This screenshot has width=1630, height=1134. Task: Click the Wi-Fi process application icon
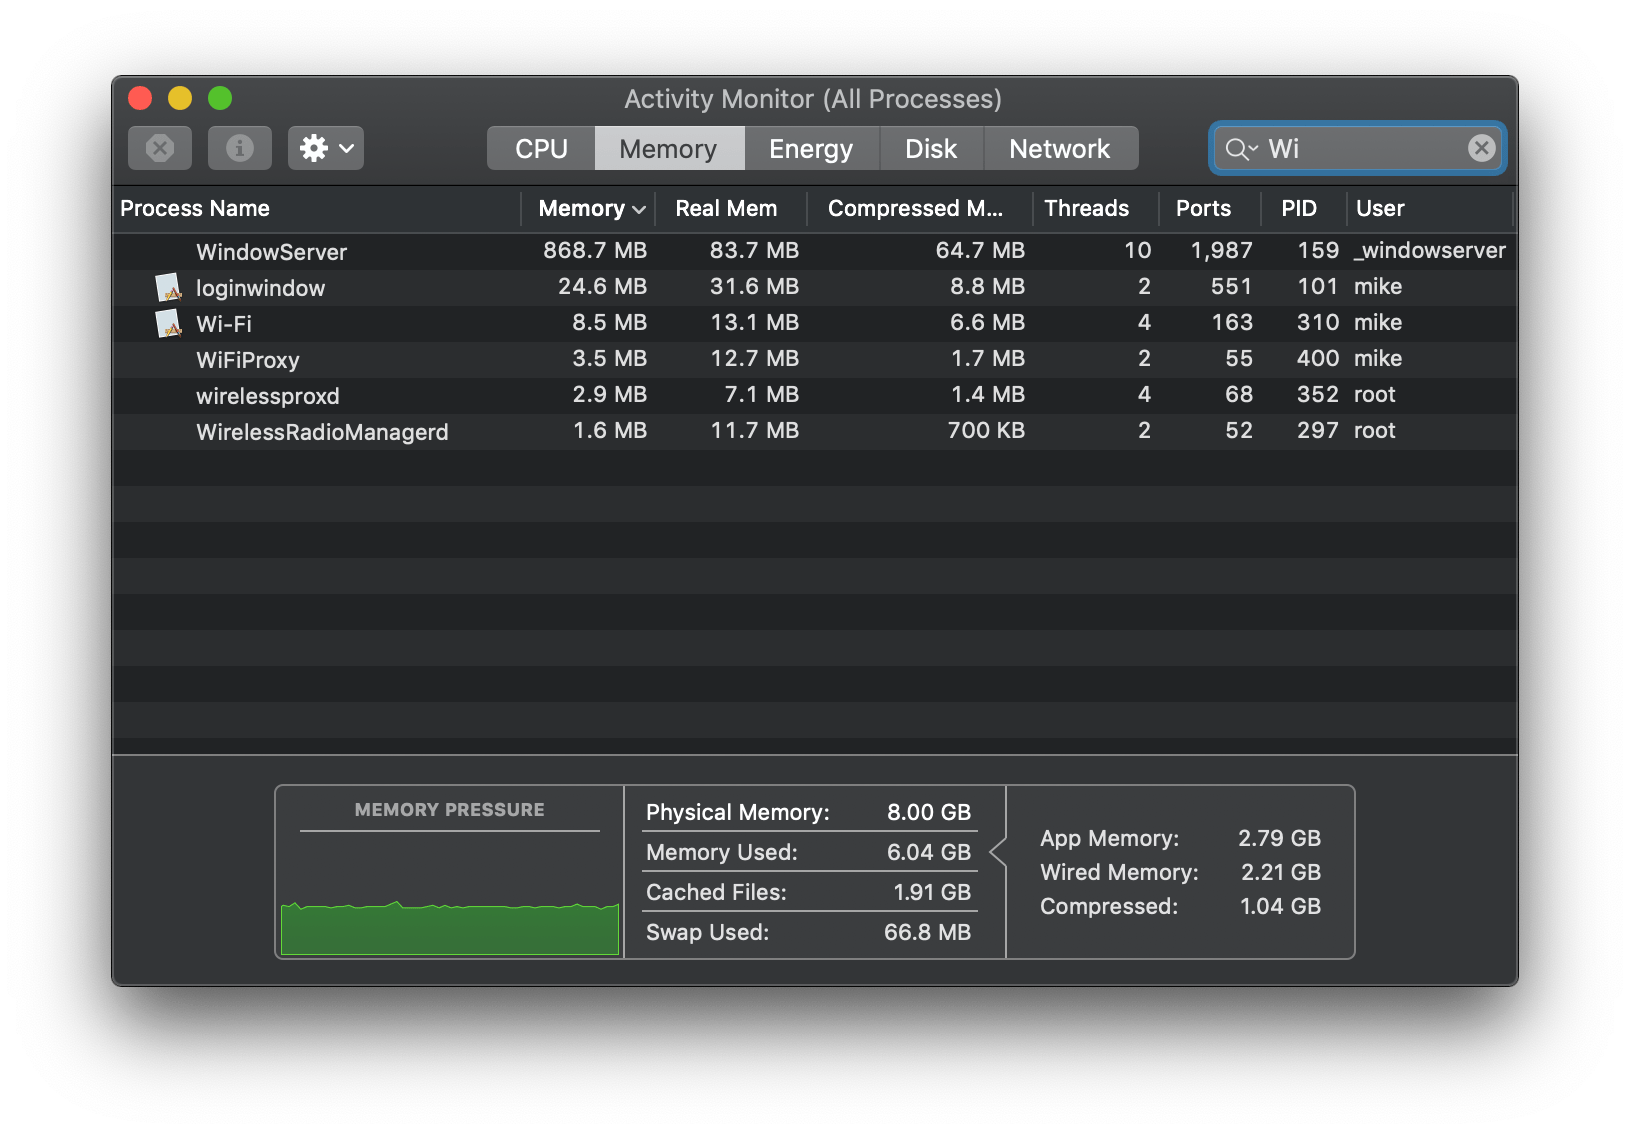[168, 323]
